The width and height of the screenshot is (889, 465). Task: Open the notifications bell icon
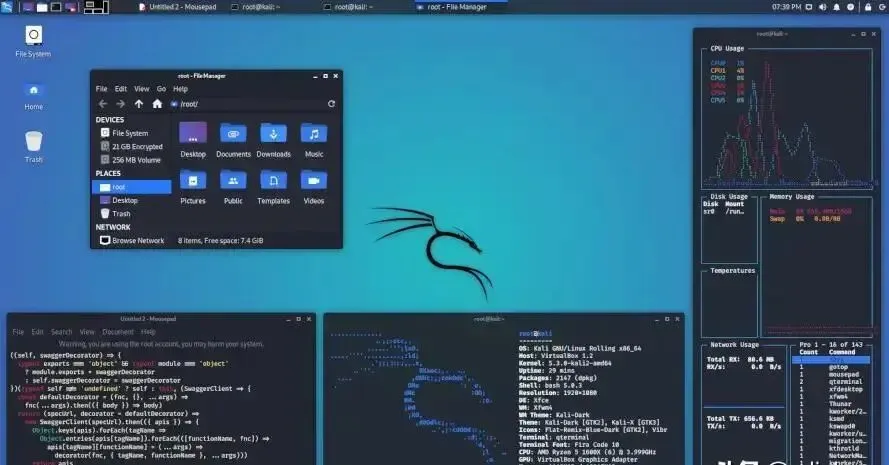point(836,7)
